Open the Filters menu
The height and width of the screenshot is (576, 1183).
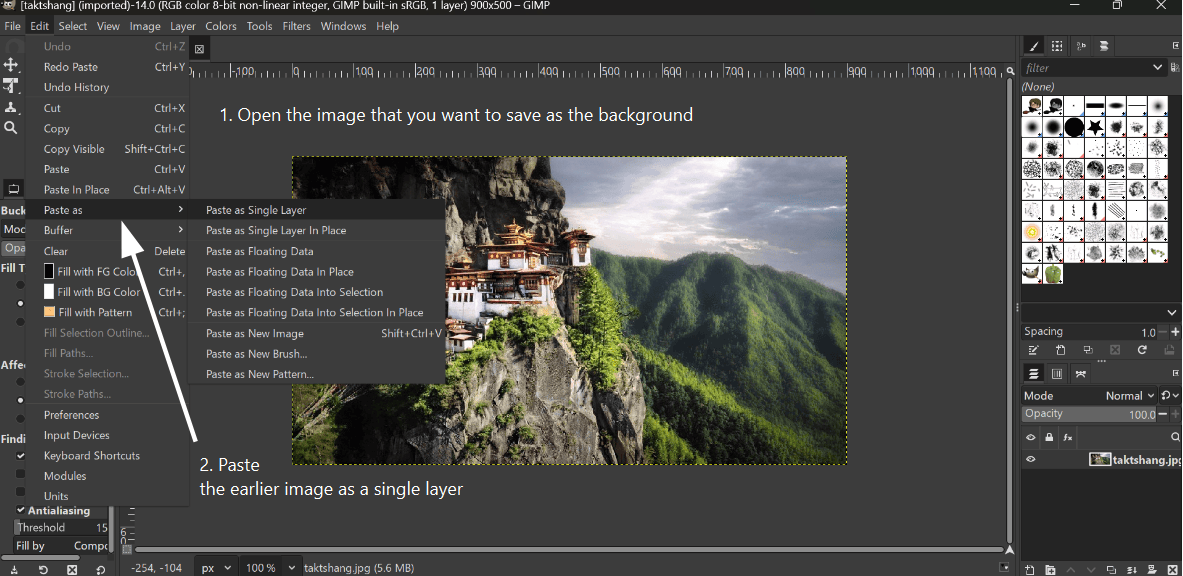pyautogui.click(x=297, y=26)
